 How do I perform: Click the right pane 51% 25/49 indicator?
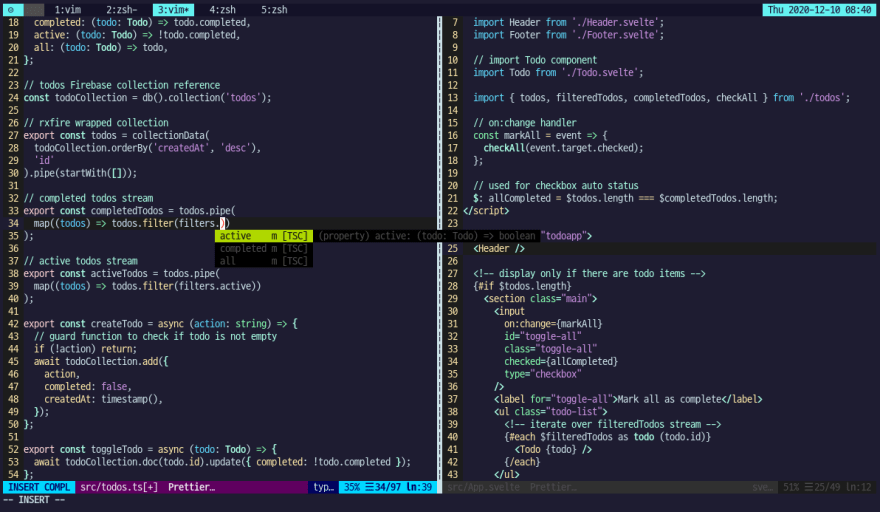click(827, 487)
